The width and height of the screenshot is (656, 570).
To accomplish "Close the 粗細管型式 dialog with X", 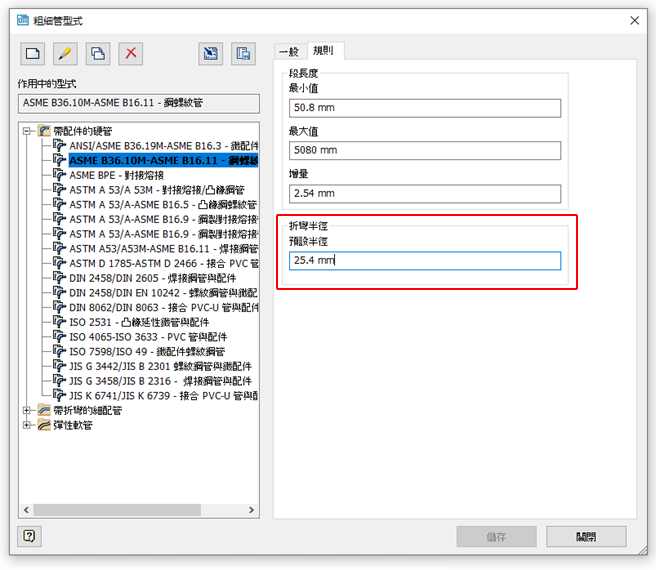I will click(x=634, y=21).
